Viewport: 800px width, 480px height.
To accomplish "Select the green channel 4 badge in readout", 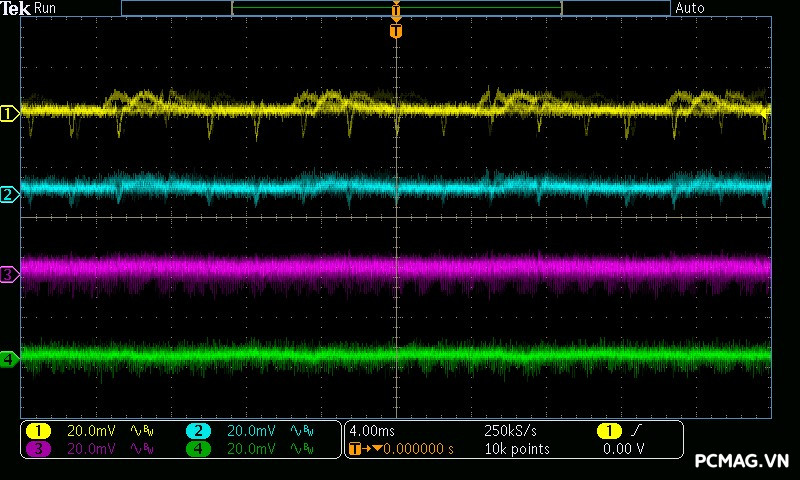I will pyautogui.click(x=198, y=449).
